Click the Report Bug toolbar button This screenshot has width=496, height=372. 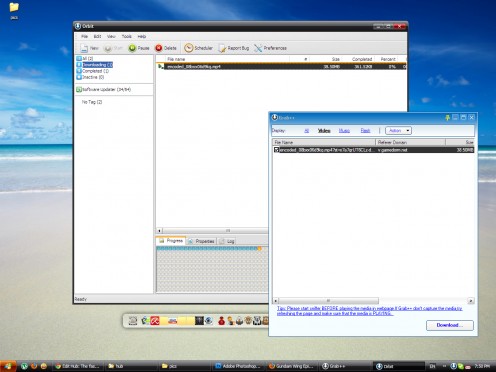tap(234, 48)
